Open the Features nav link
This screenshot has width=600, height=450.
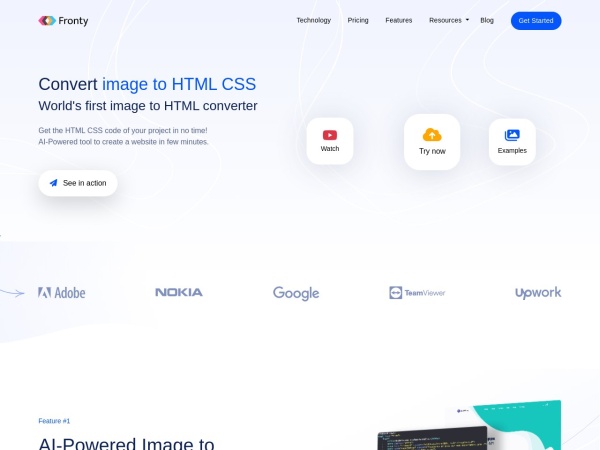(399, 20)
